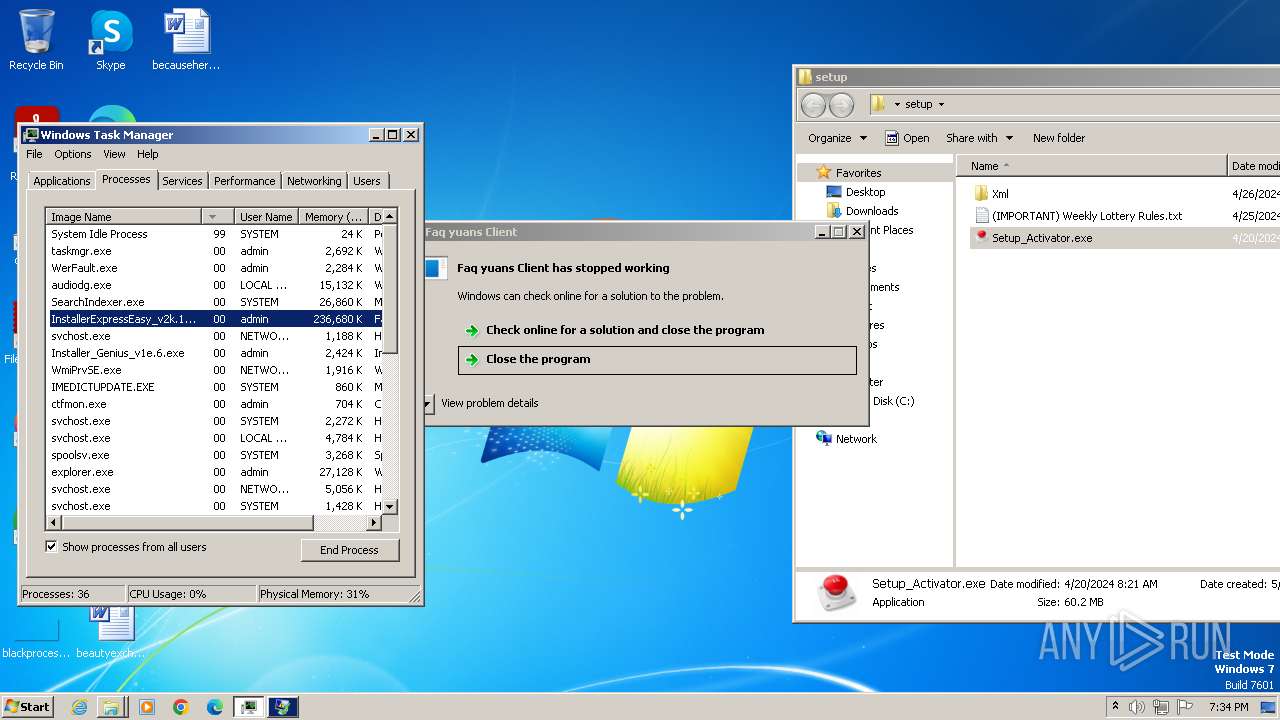
Task: Select the Xml folder
Action: 1000,194
